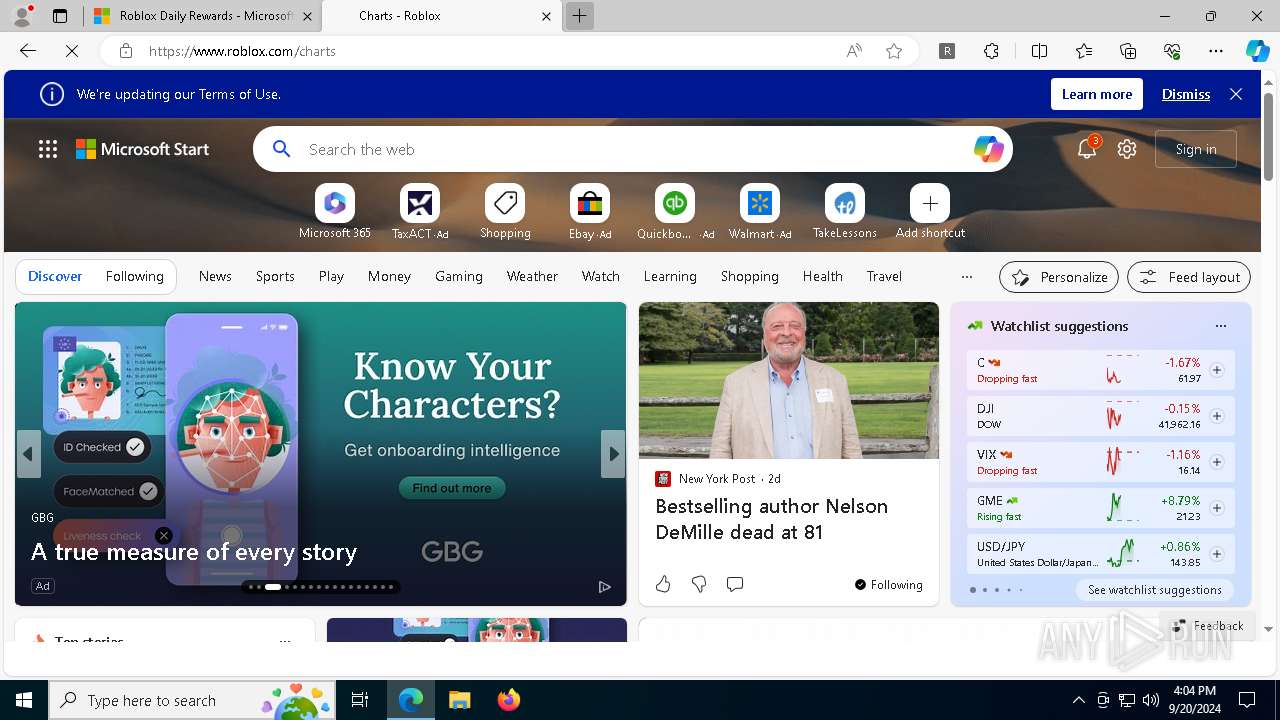Open Task View on taskbar

360,700
